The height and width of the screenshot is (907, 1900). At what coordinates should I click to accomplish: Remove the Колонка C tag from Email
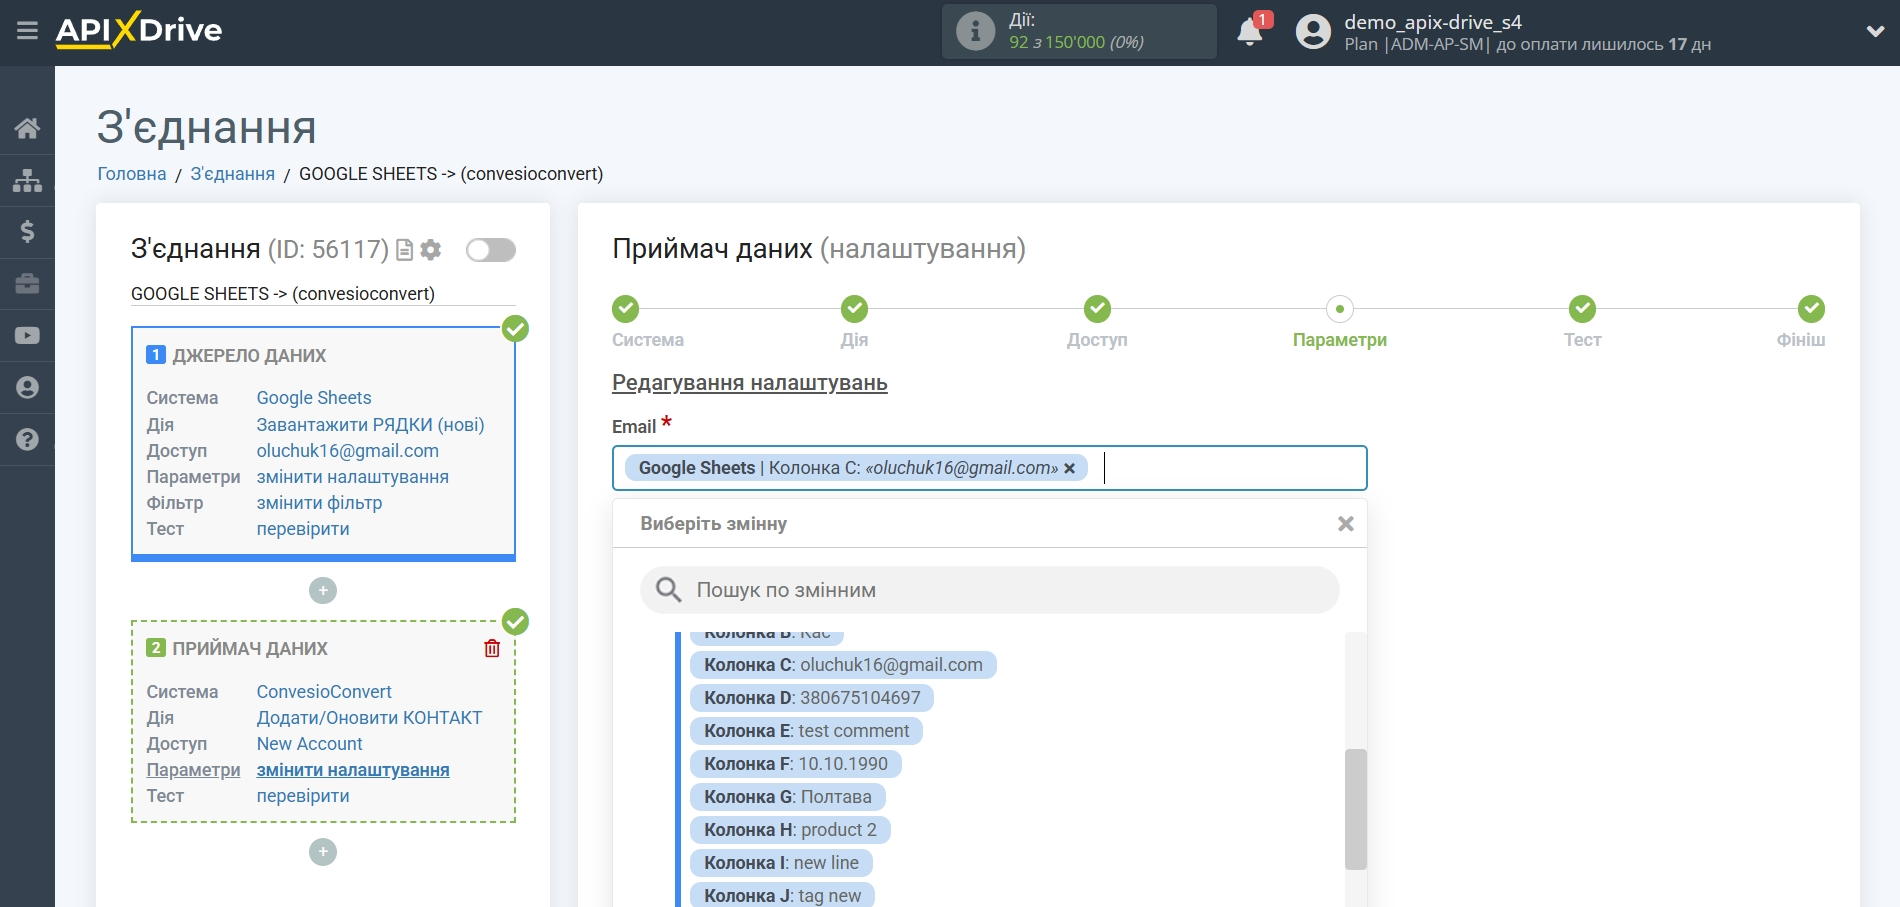1070,468
